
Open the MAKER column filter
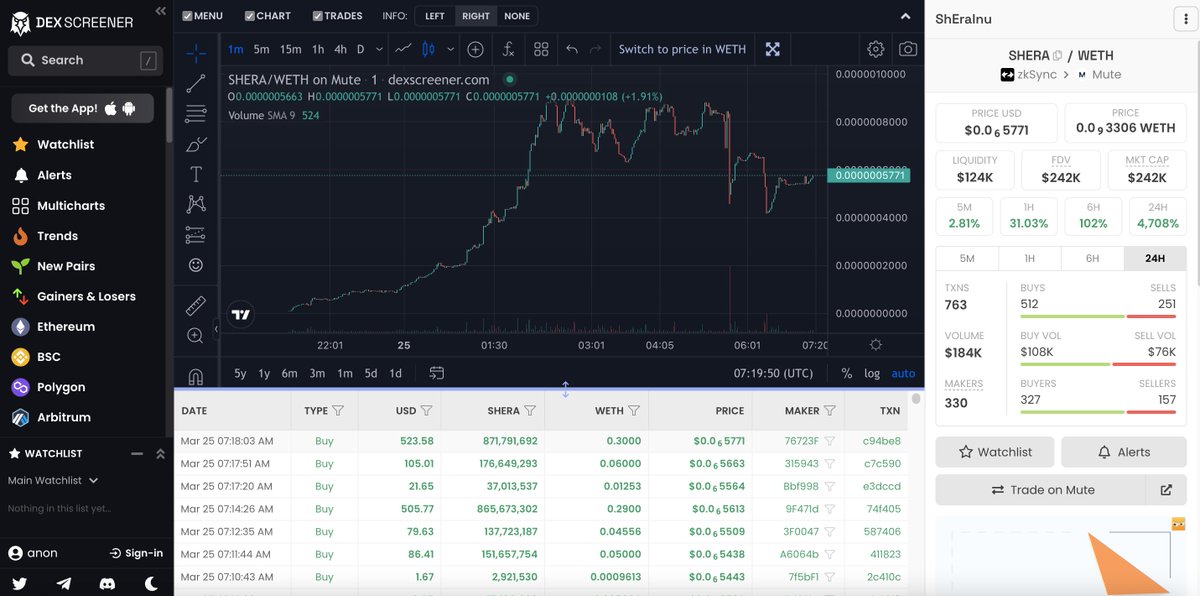[830, 410]
